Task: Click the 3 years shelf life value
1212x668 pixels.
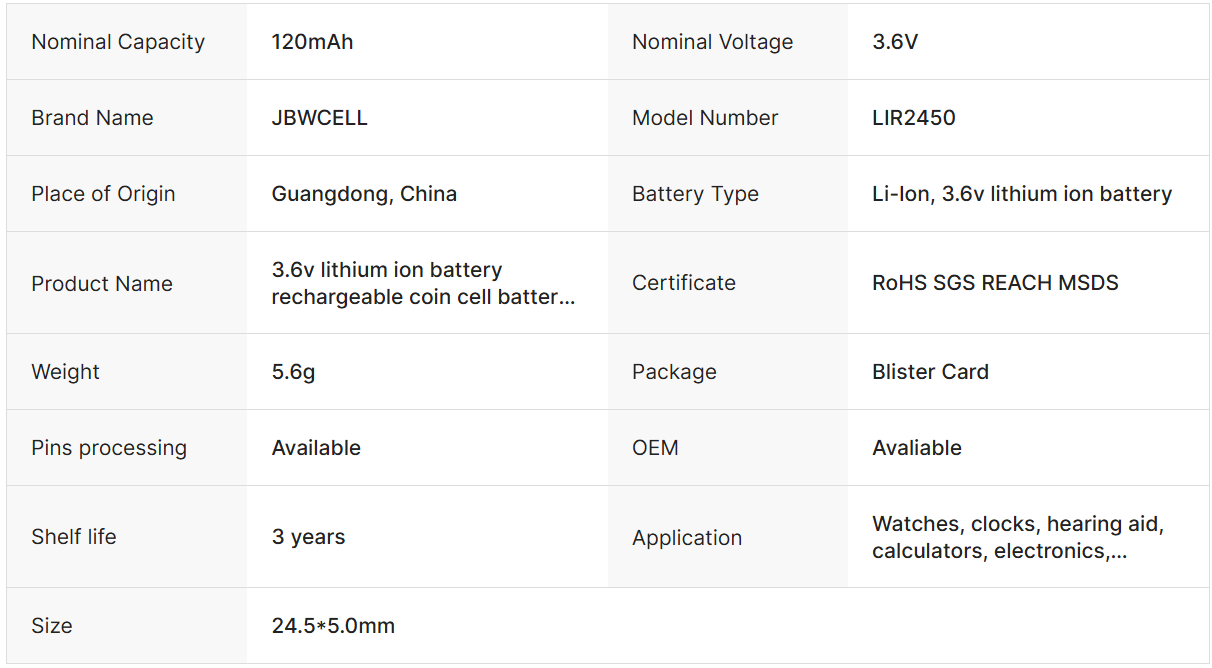Action: pos(308,537)
